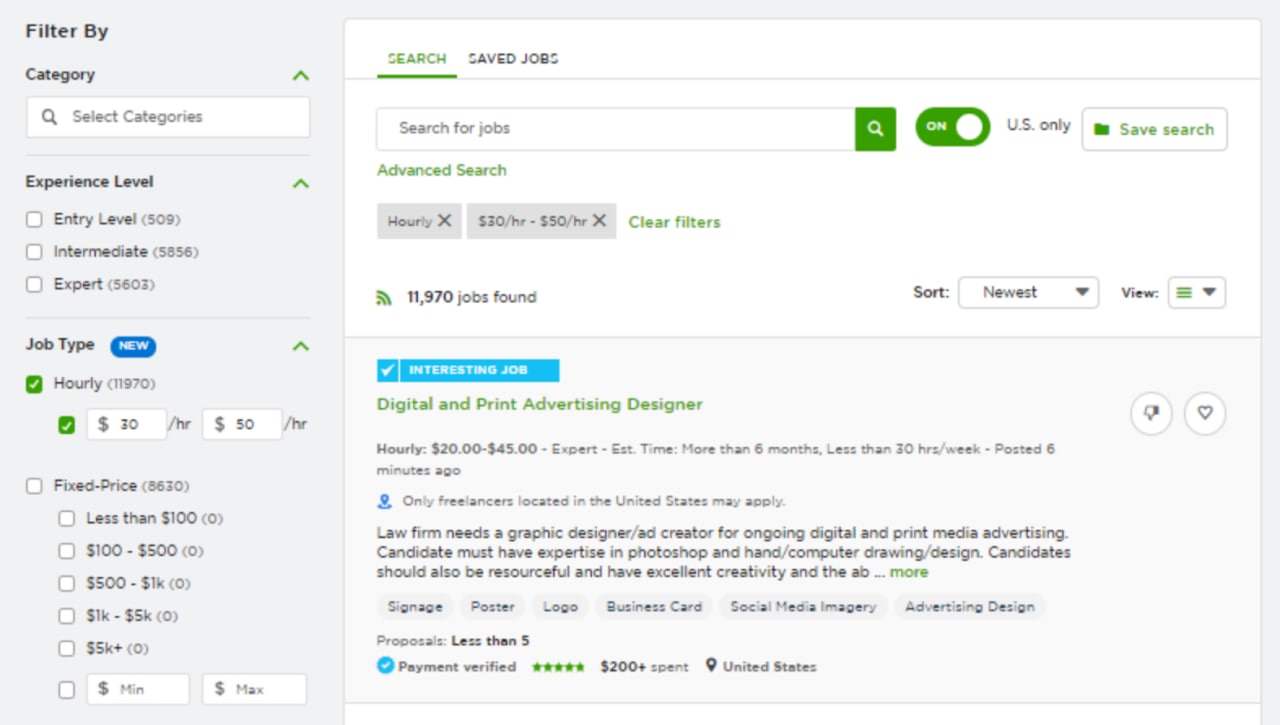The height and width of the screenshot is (725, 1280).
Task: Switch to the SAVED JOBS tab
Action: tap(513, 59)
